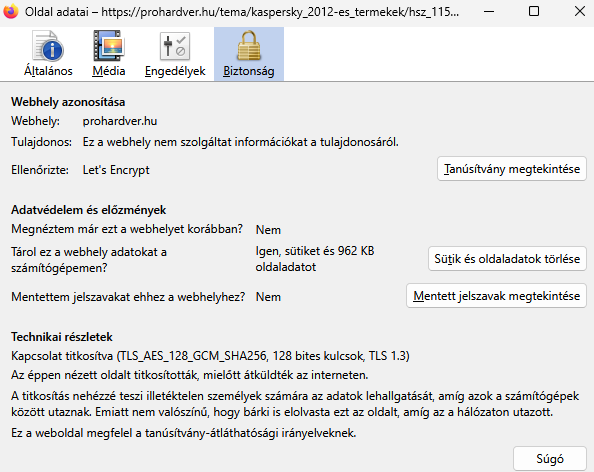The image size is (594, 472).
Task: Click Tanúsítvány megtekintése button
Action: click(512, 169)
